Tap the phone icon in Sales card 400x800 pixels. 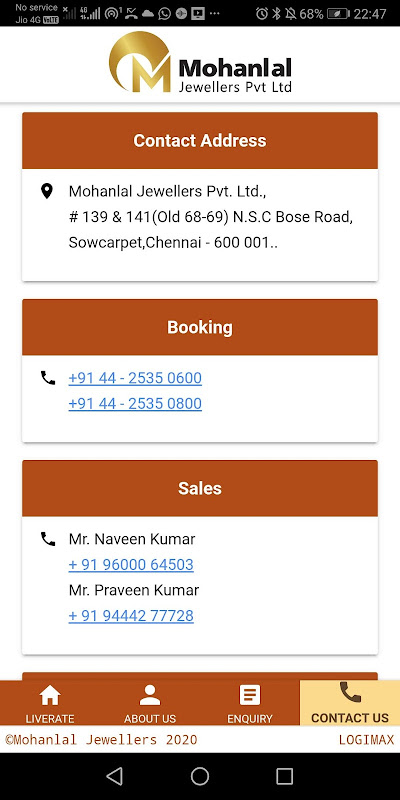click(x=48, y=539)
